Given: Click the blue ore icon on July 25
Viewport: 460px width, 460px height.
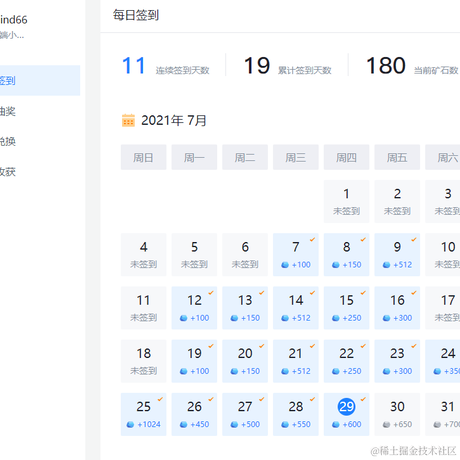Looking at the screenshot, I should (130, 425).
